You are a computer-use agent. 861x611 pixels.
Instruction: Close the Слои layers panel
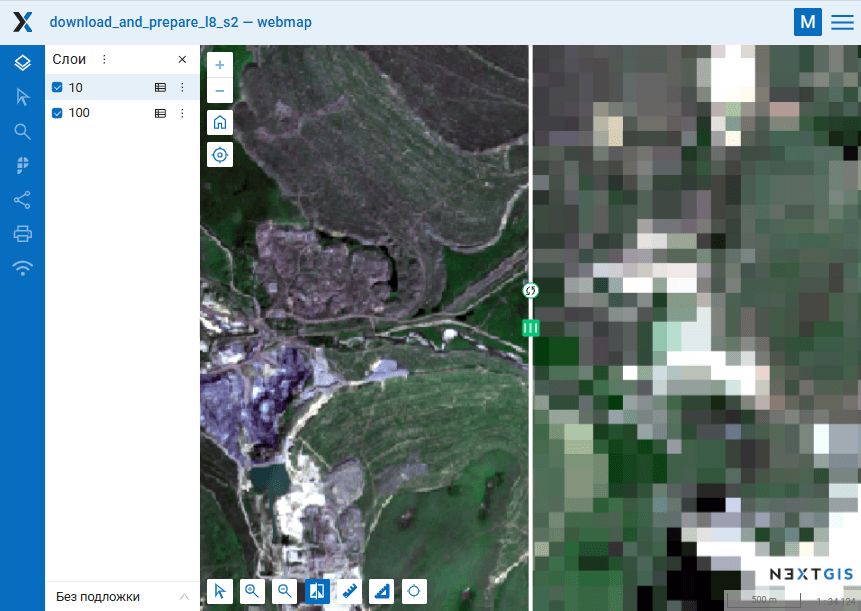tap(182, 60)
